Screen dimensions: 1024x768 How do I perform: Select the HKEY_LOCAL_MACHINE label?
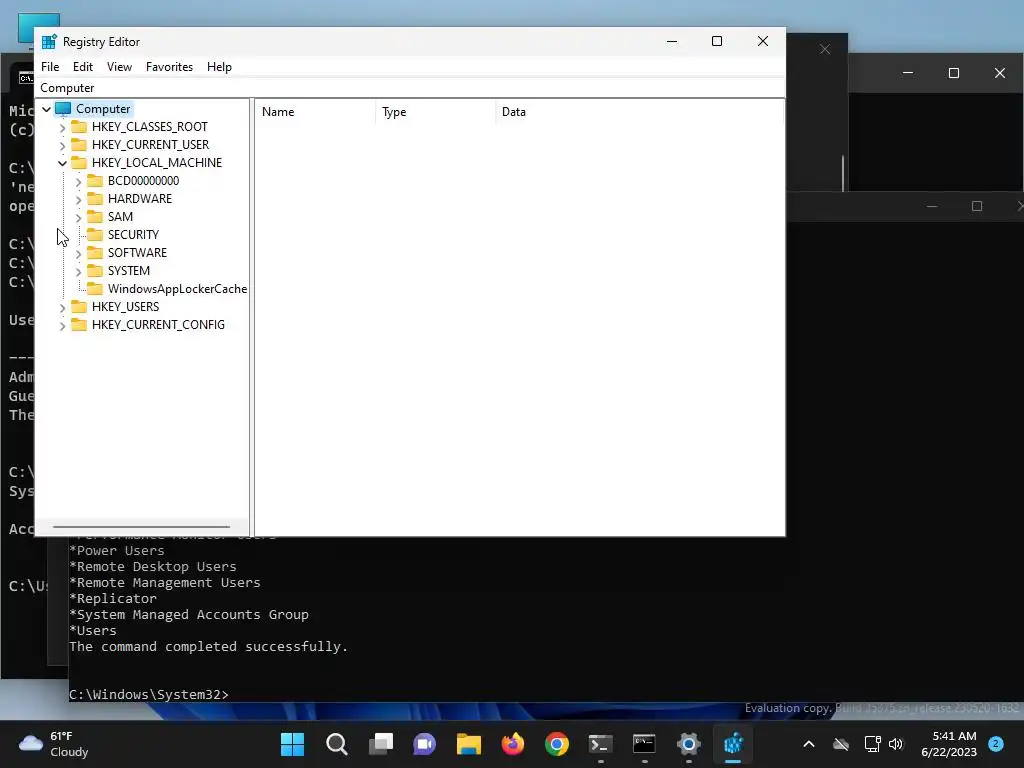click(x=157, y=163)
